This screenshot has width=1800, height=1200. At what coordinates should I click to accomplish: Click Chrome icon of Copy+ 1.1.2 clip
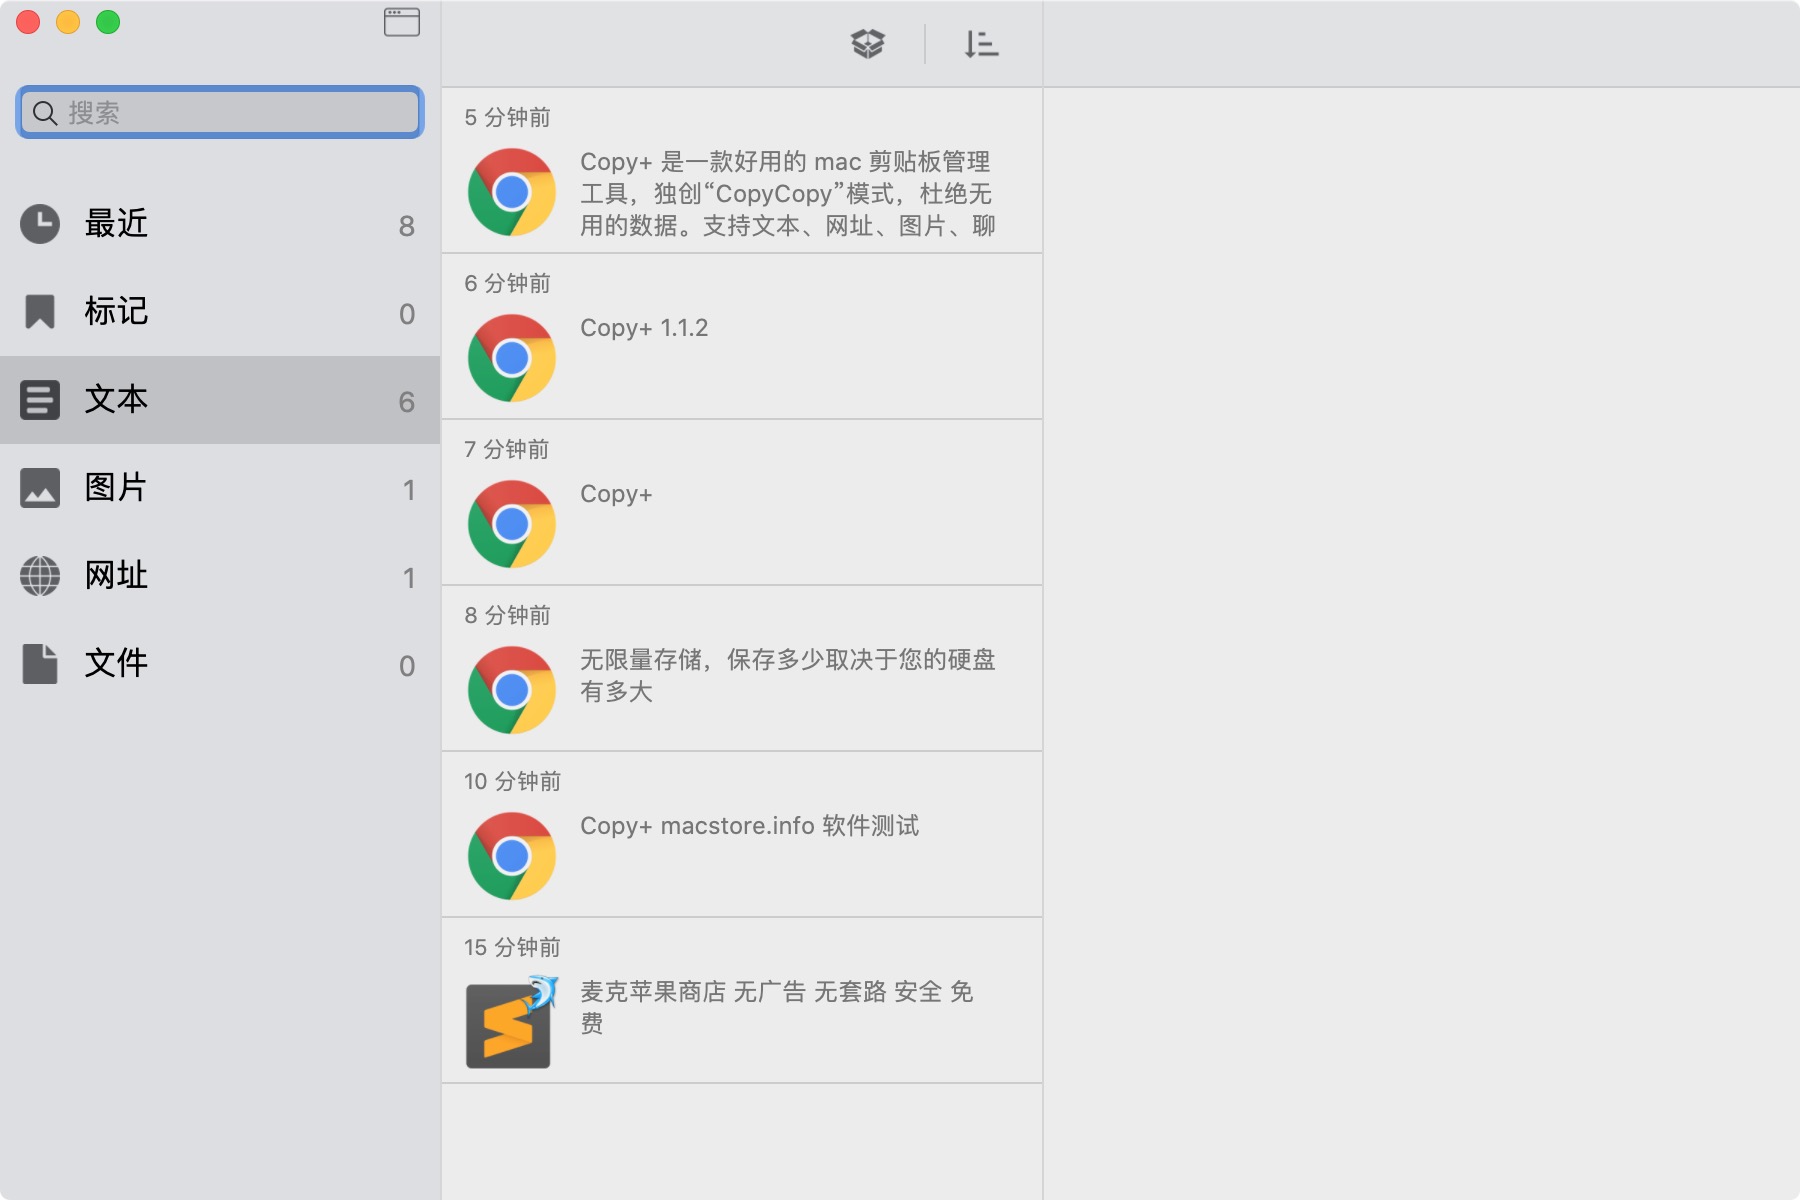coord(512,358)
